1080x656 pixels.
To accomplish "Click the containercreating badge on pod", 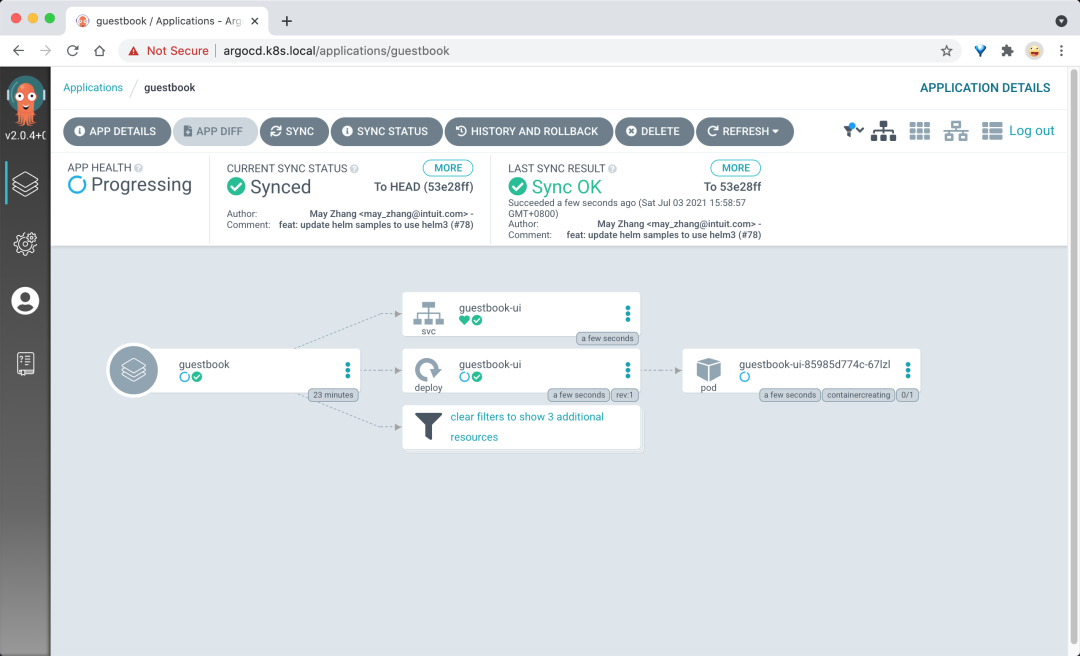I will pos(858,395).
